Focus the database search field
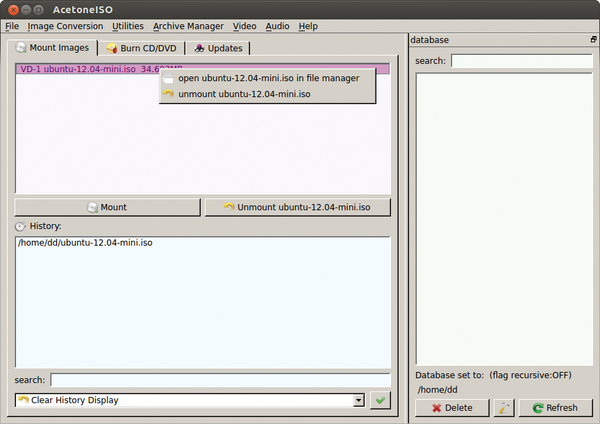 [x=522, y=61]
